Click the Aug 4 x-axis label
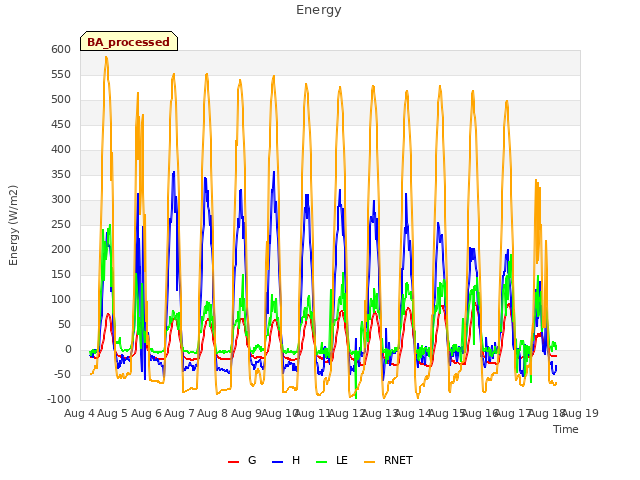640x480 pixels. (79, 413)
